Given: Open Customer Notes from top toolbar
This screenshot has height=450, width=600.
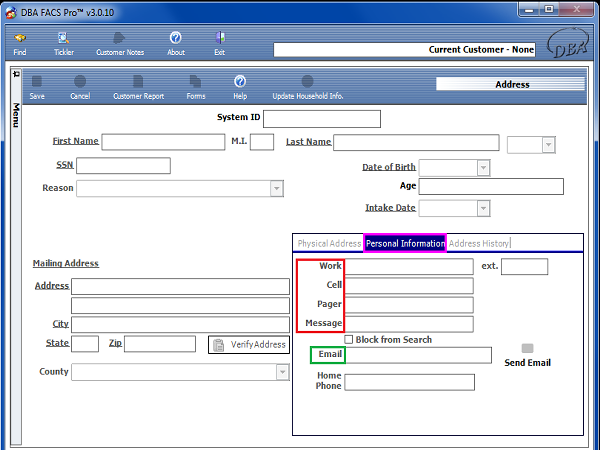Looking at the screenshot, I should [x=120, y=44].
